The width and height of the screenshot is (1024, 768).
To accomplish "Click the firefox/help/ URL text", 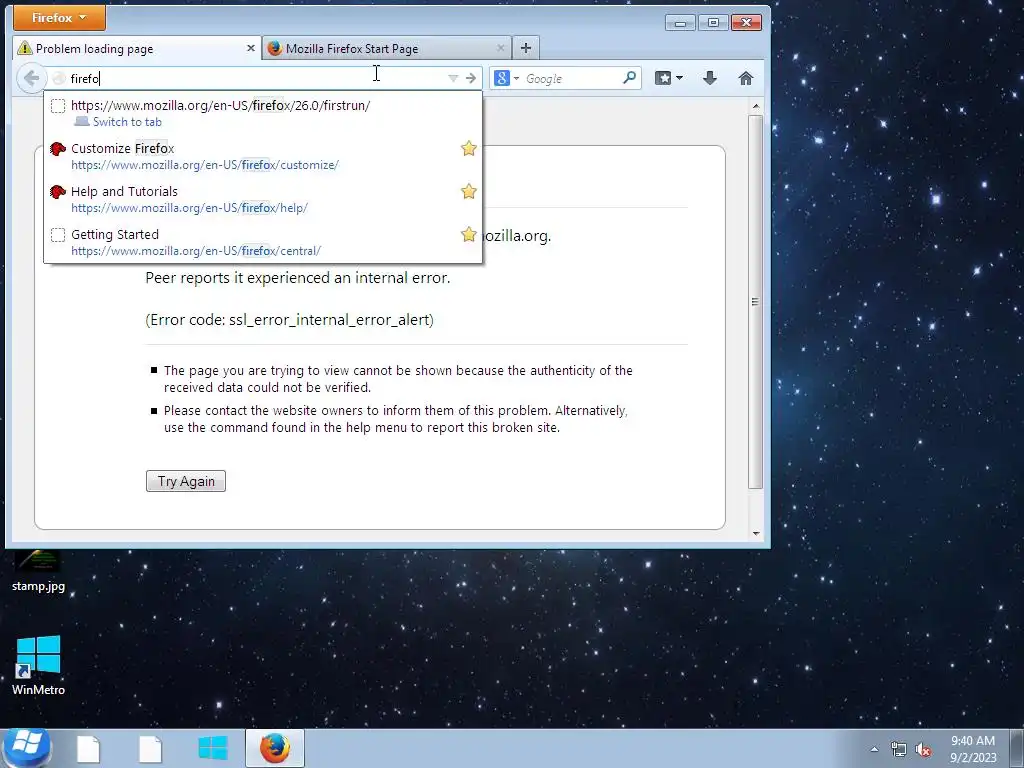I will click(x=189, y=208).
